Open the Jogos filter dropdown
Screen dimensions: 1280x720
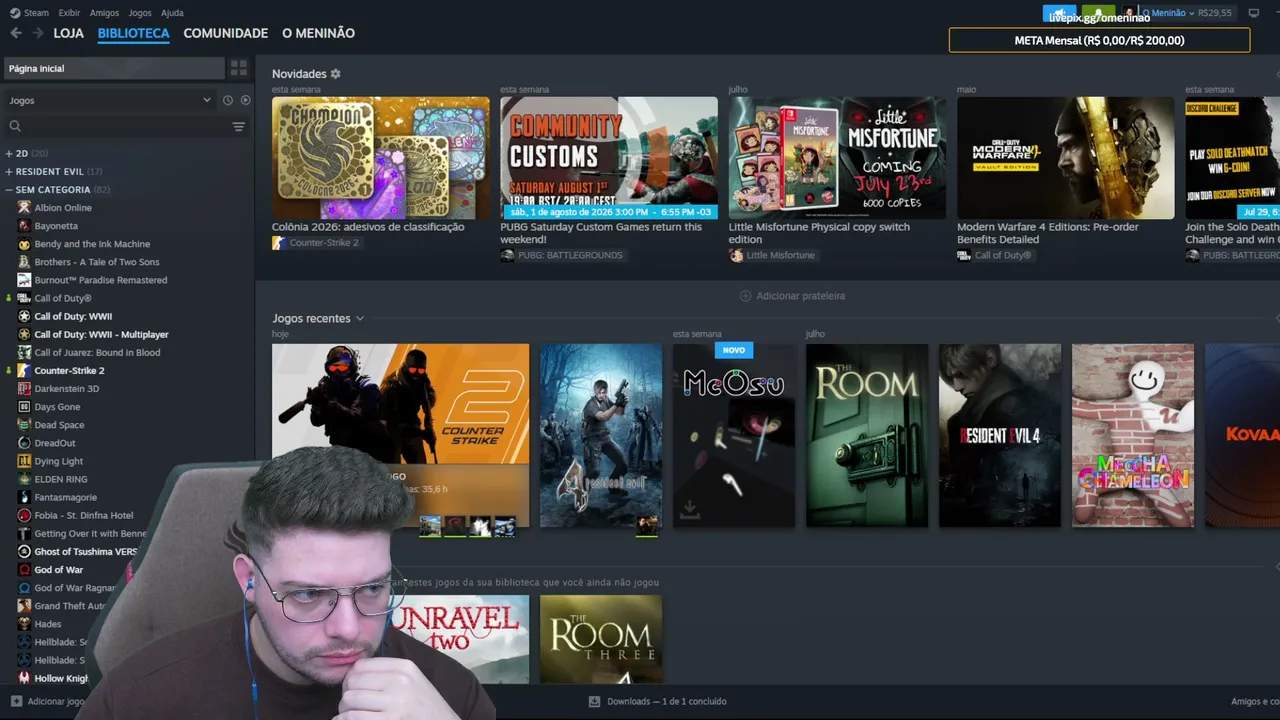(x=110, y=100)
